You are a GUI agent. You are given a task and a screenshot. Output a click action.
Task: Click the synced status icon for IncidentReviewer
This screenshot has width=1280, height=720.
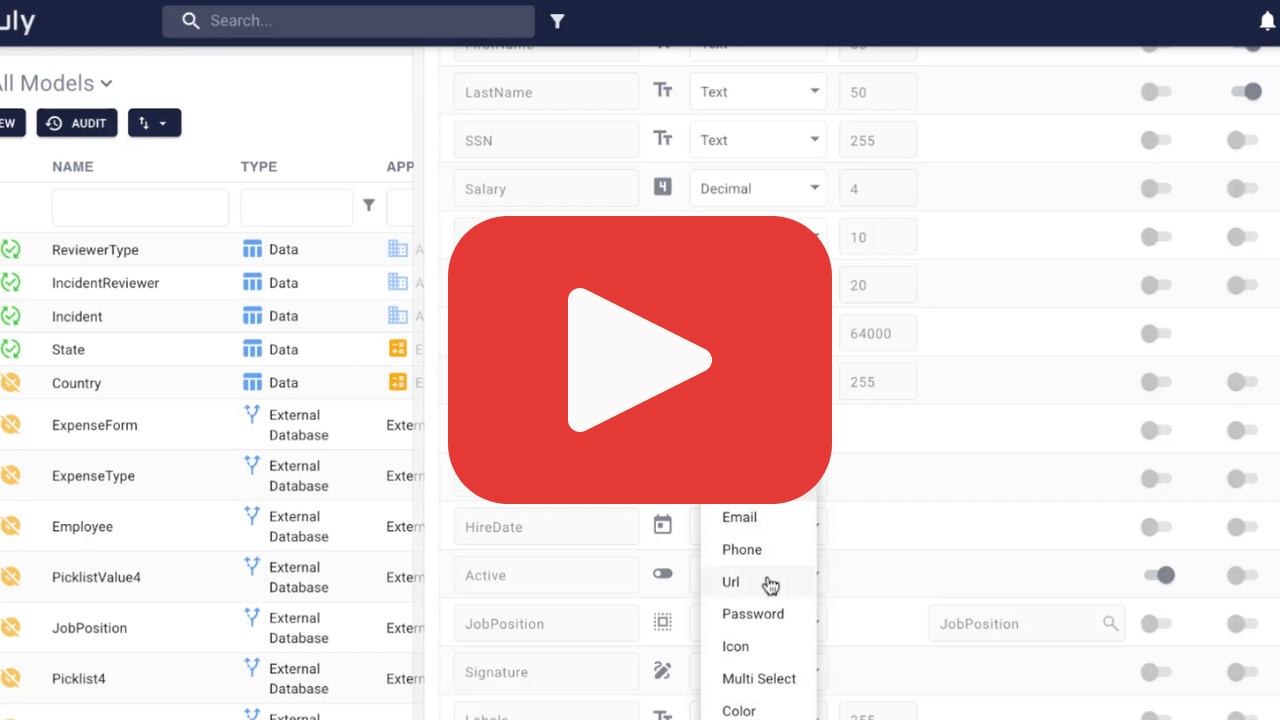[10, 283]
